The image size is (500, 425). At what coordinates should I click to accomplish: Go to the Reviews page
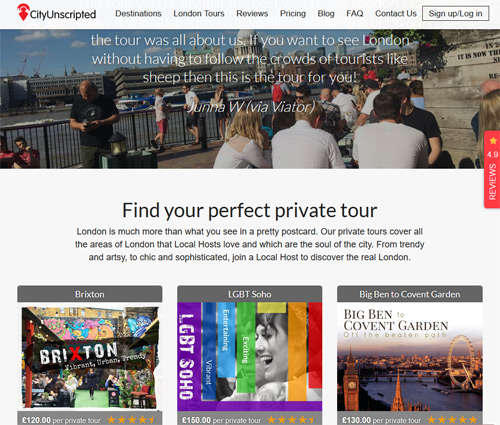tap(252, 14)
